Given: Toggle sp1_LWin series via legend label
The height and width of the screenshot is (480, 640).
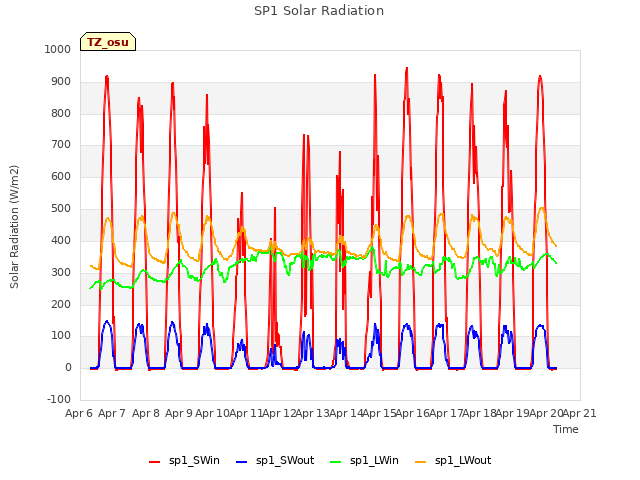Looking at the screenshot, I should 374,461.
